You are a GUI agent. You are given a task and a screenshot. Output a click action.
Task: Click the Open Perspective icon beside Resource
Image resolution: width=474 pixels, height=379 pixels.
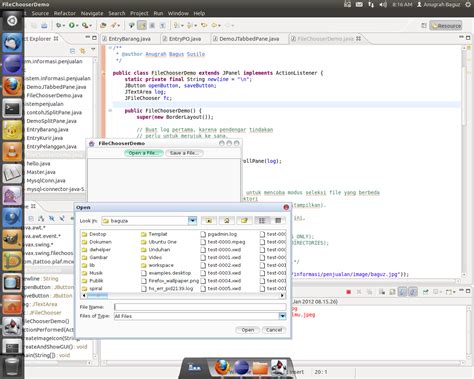pos(424,26)
